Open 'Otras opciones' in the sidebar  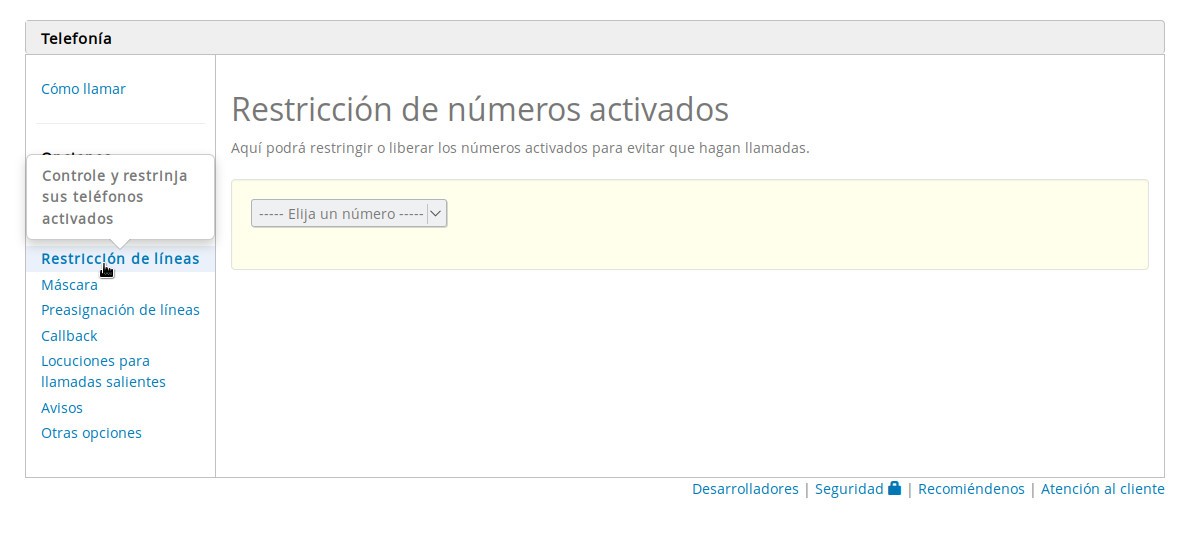pos(91,433)
